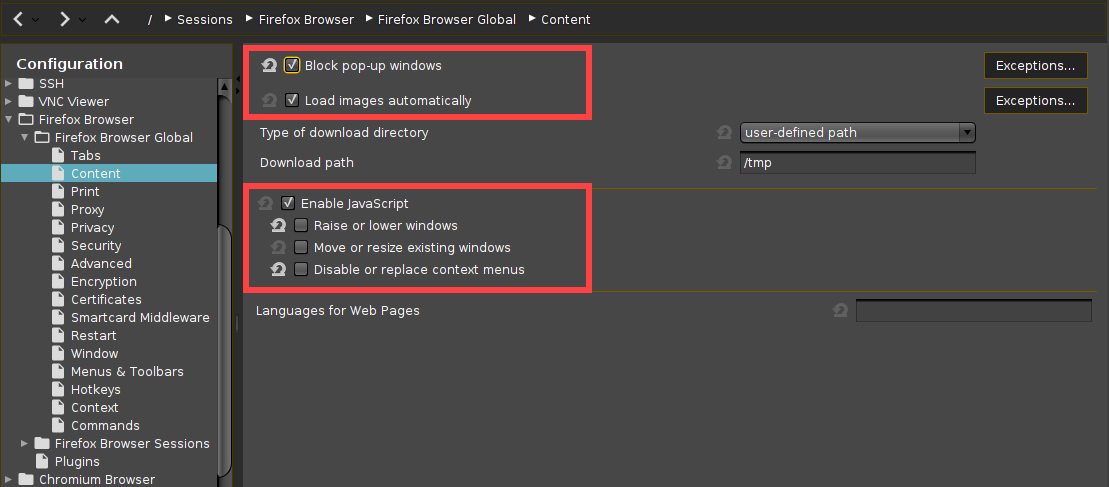Click the forward navigation arrow
This screenshot has height=487, width=1109.
pos(64,19)
